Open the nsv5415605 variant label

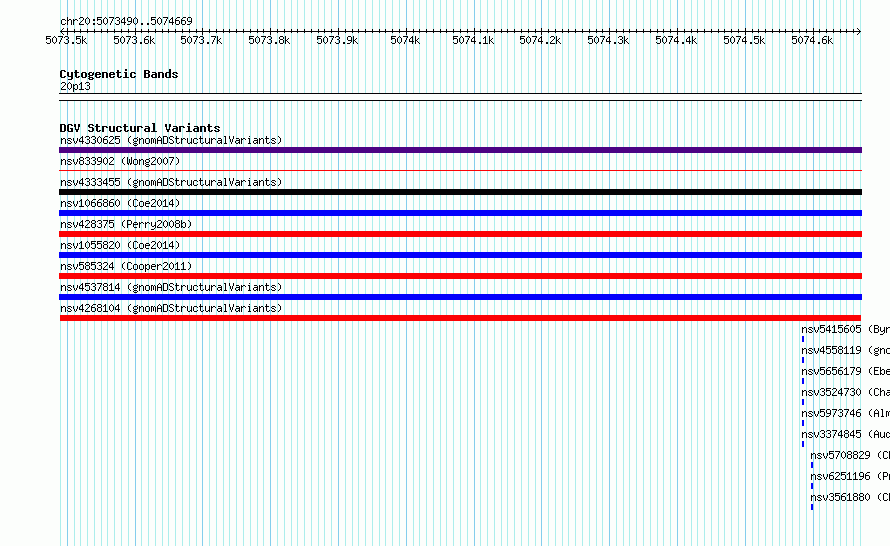click(845, 329)
